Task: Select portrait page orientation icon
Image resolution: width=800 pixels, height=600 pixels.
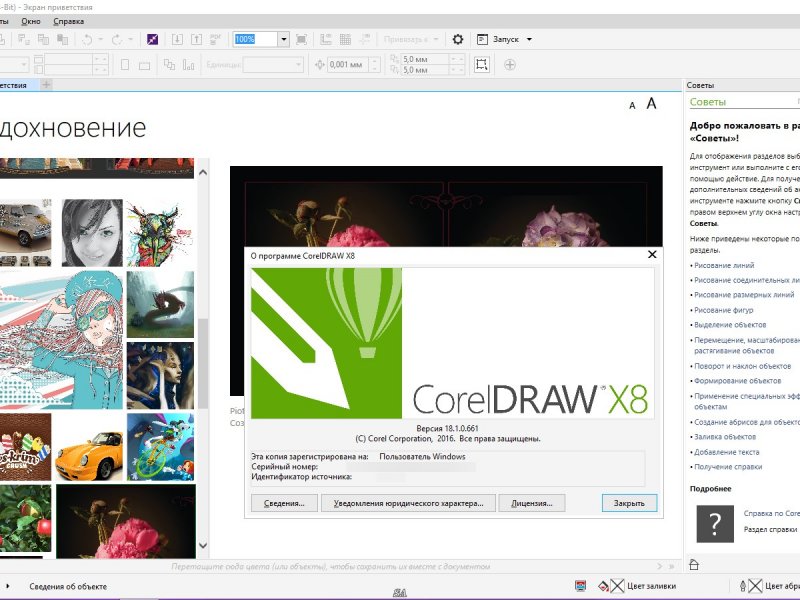Action: [x=124, y=65]
